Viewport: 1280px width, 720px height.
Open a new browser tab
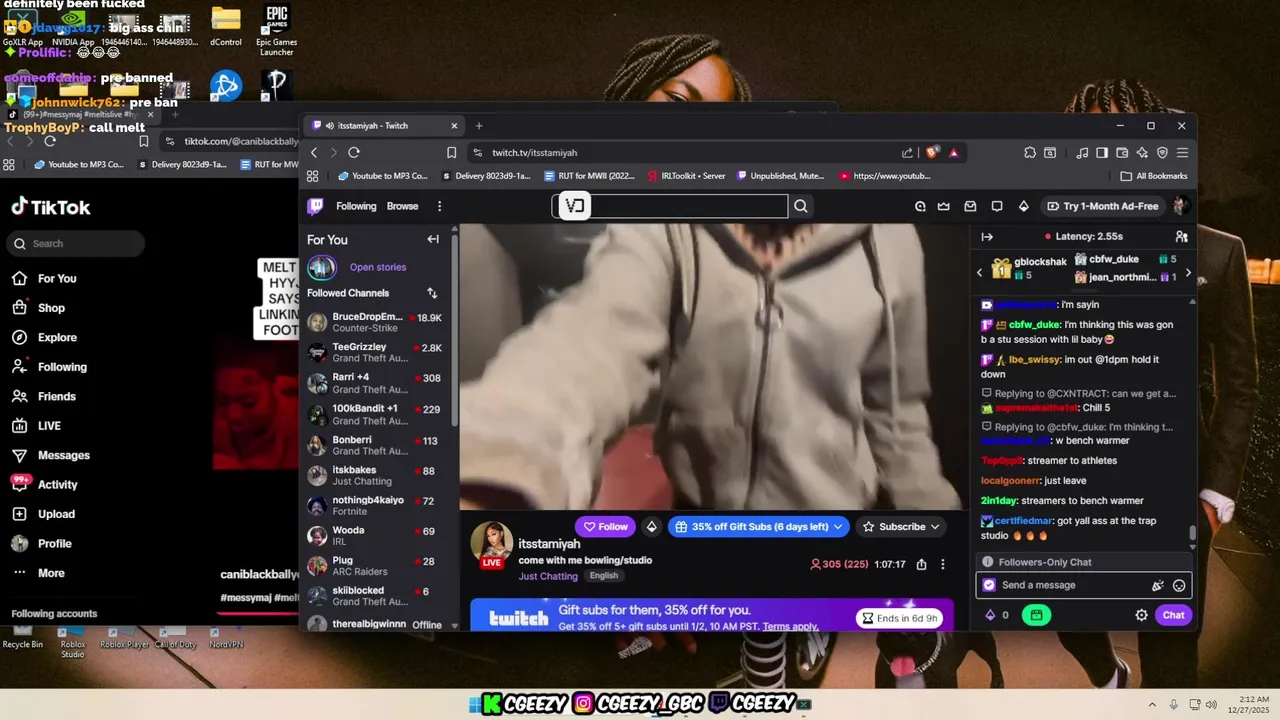click(x=479, y=126)
